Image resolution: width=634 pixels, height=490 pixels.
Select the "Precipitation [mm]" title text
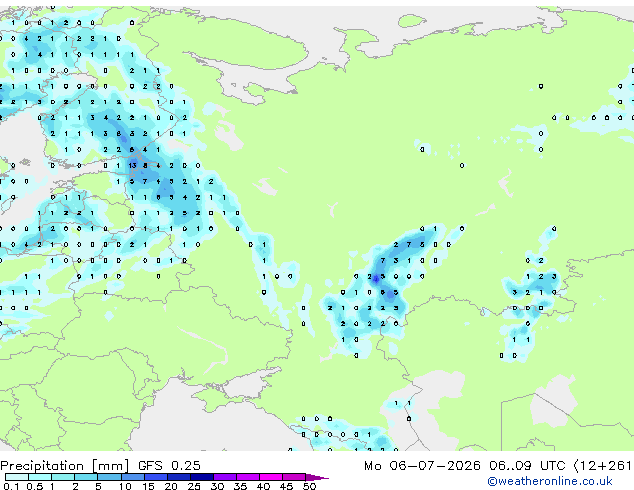(65, 466)
